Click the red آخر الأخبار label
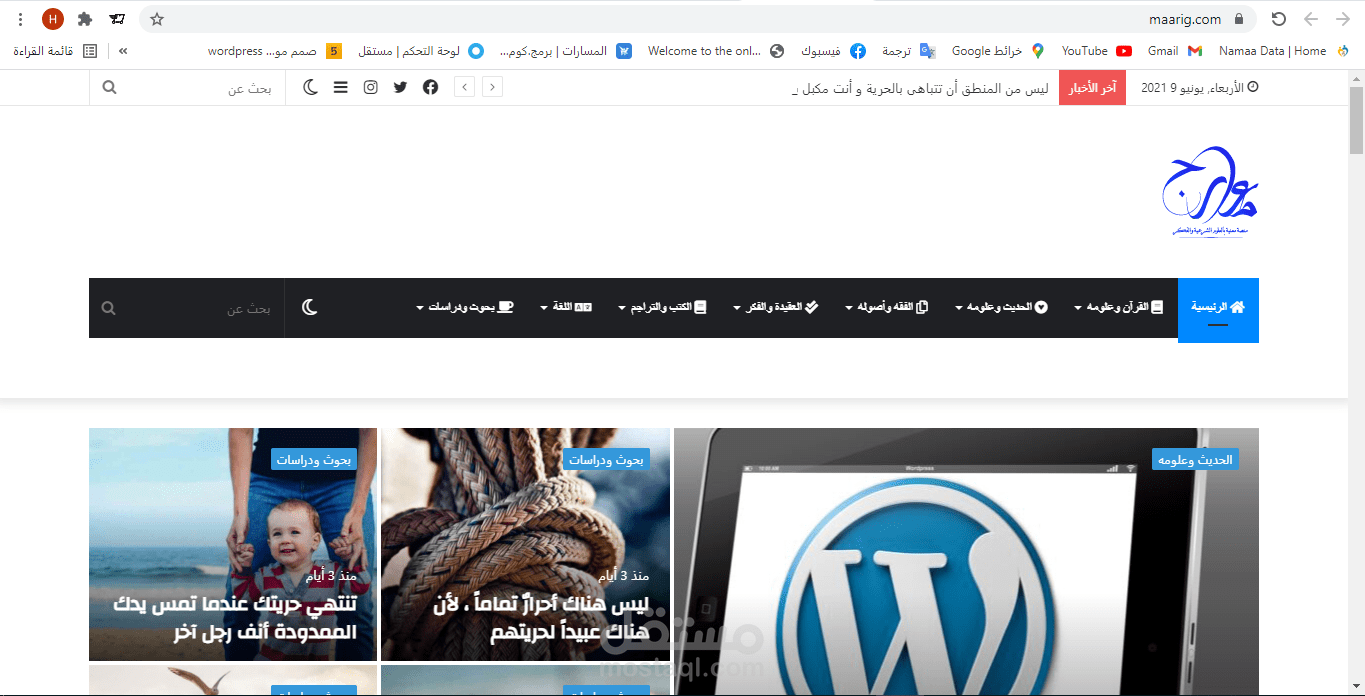The height and width of the screenshot is (696, 1365). pos(1092,88)
